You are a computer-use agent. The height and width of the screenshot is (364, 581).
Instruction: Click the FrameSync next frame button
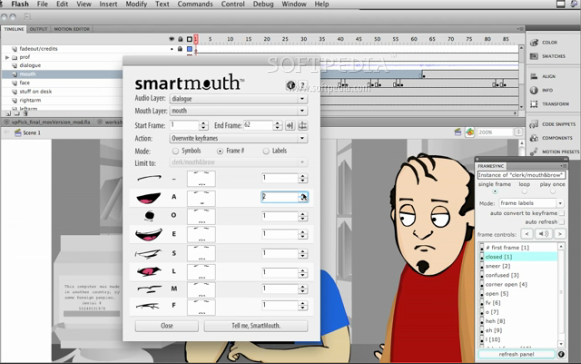pos(560,234)
